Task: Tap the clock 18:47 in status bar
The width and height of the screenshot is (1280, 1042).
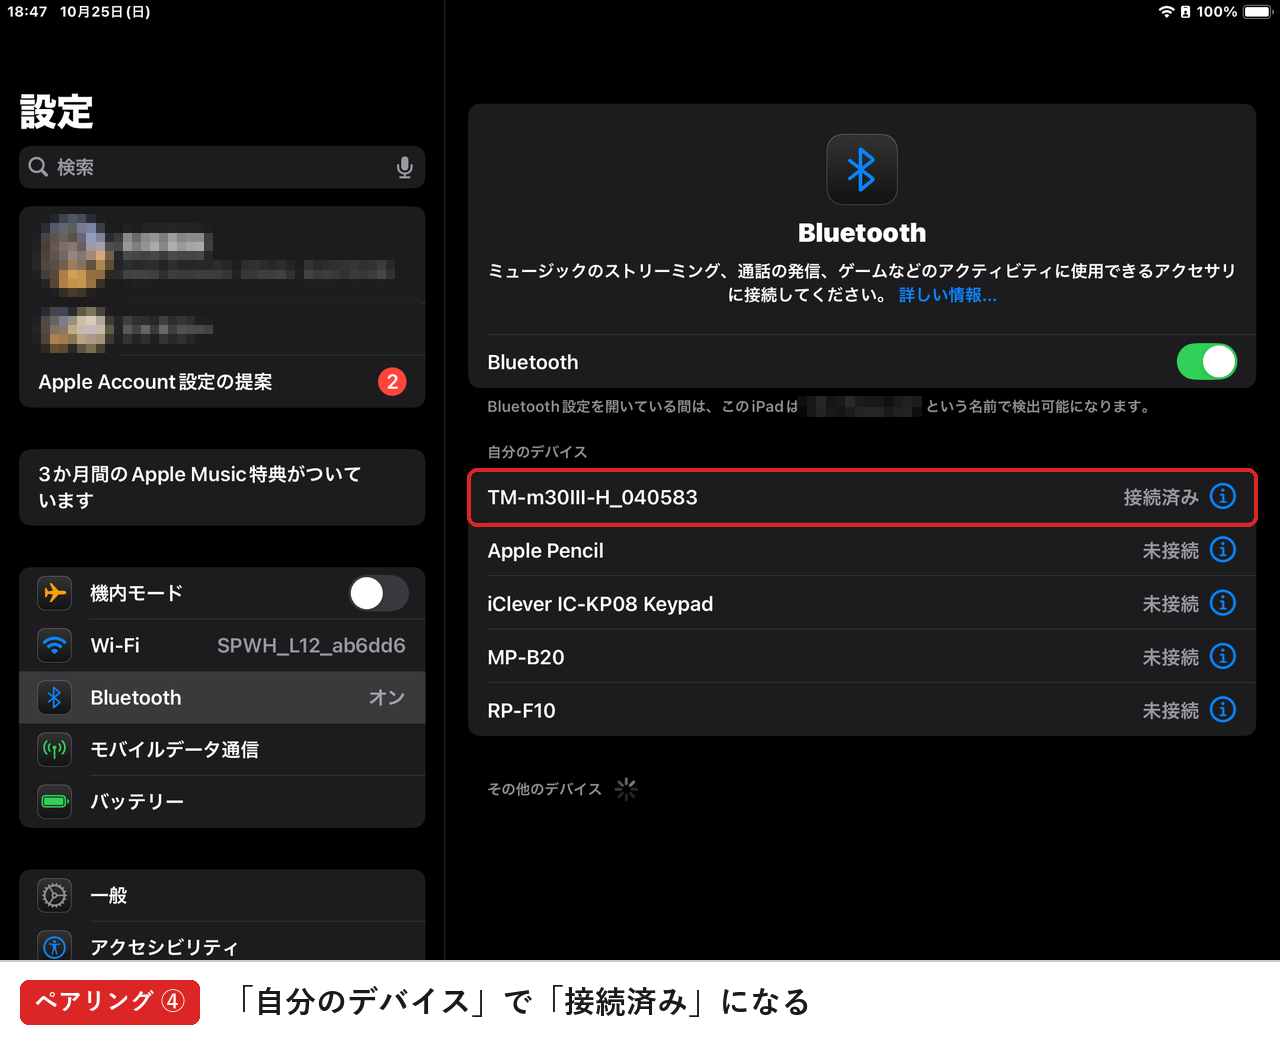Action: pyautogui.click(x=27, y=12)
